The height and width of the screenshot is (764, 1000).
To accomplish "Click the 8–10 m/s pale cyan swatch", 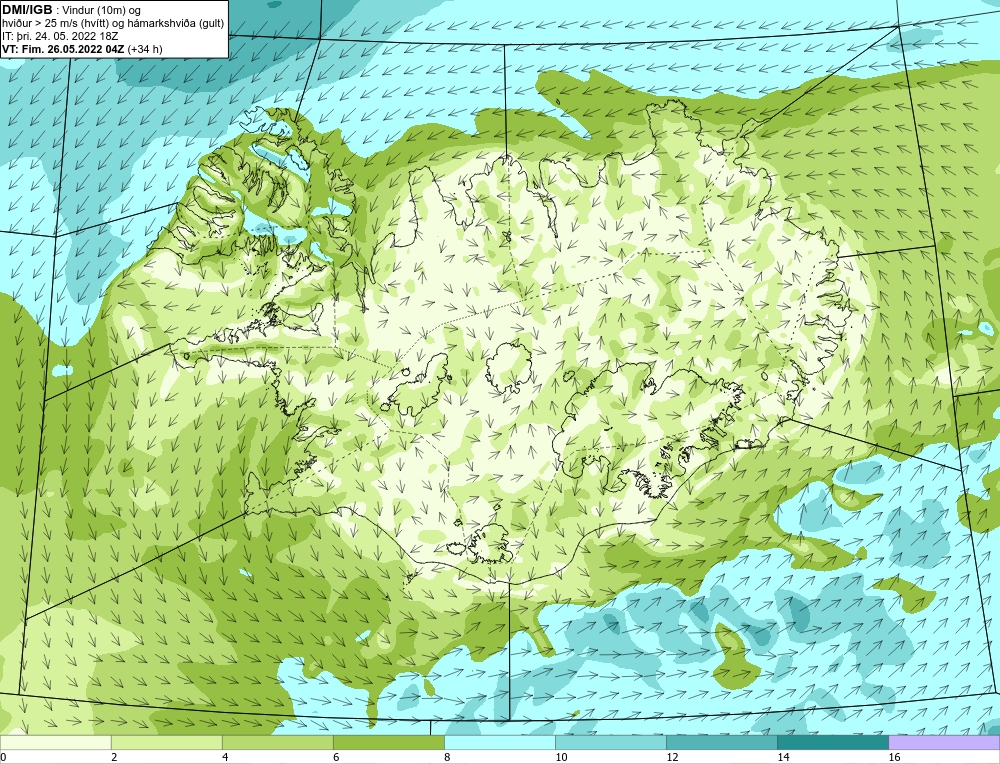I will click(499, 742).
